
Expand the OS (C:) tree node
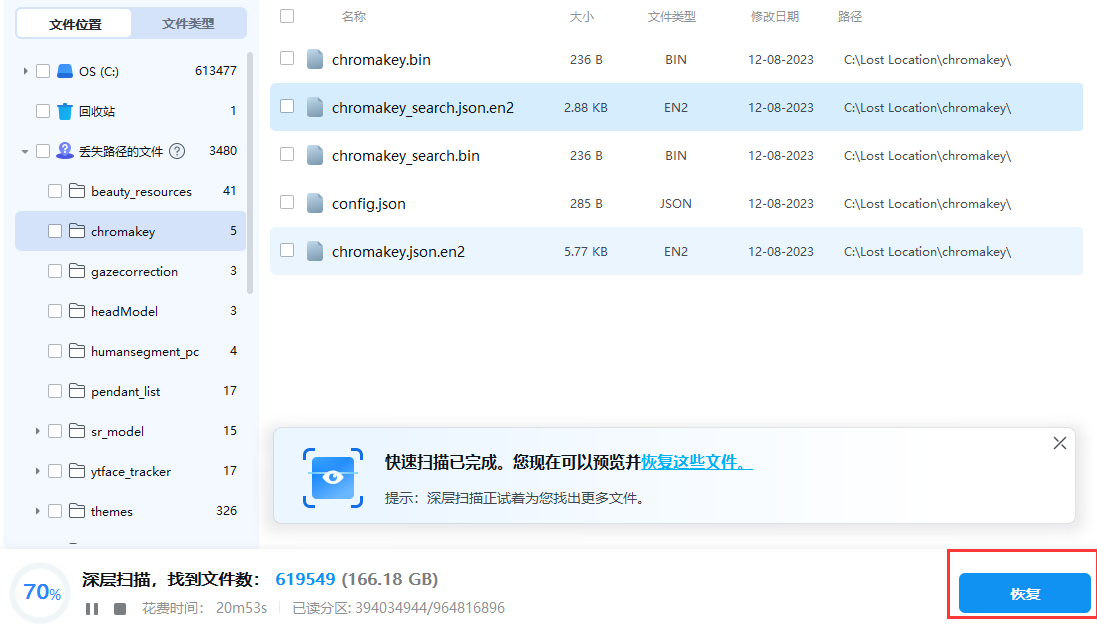[24, 71]
